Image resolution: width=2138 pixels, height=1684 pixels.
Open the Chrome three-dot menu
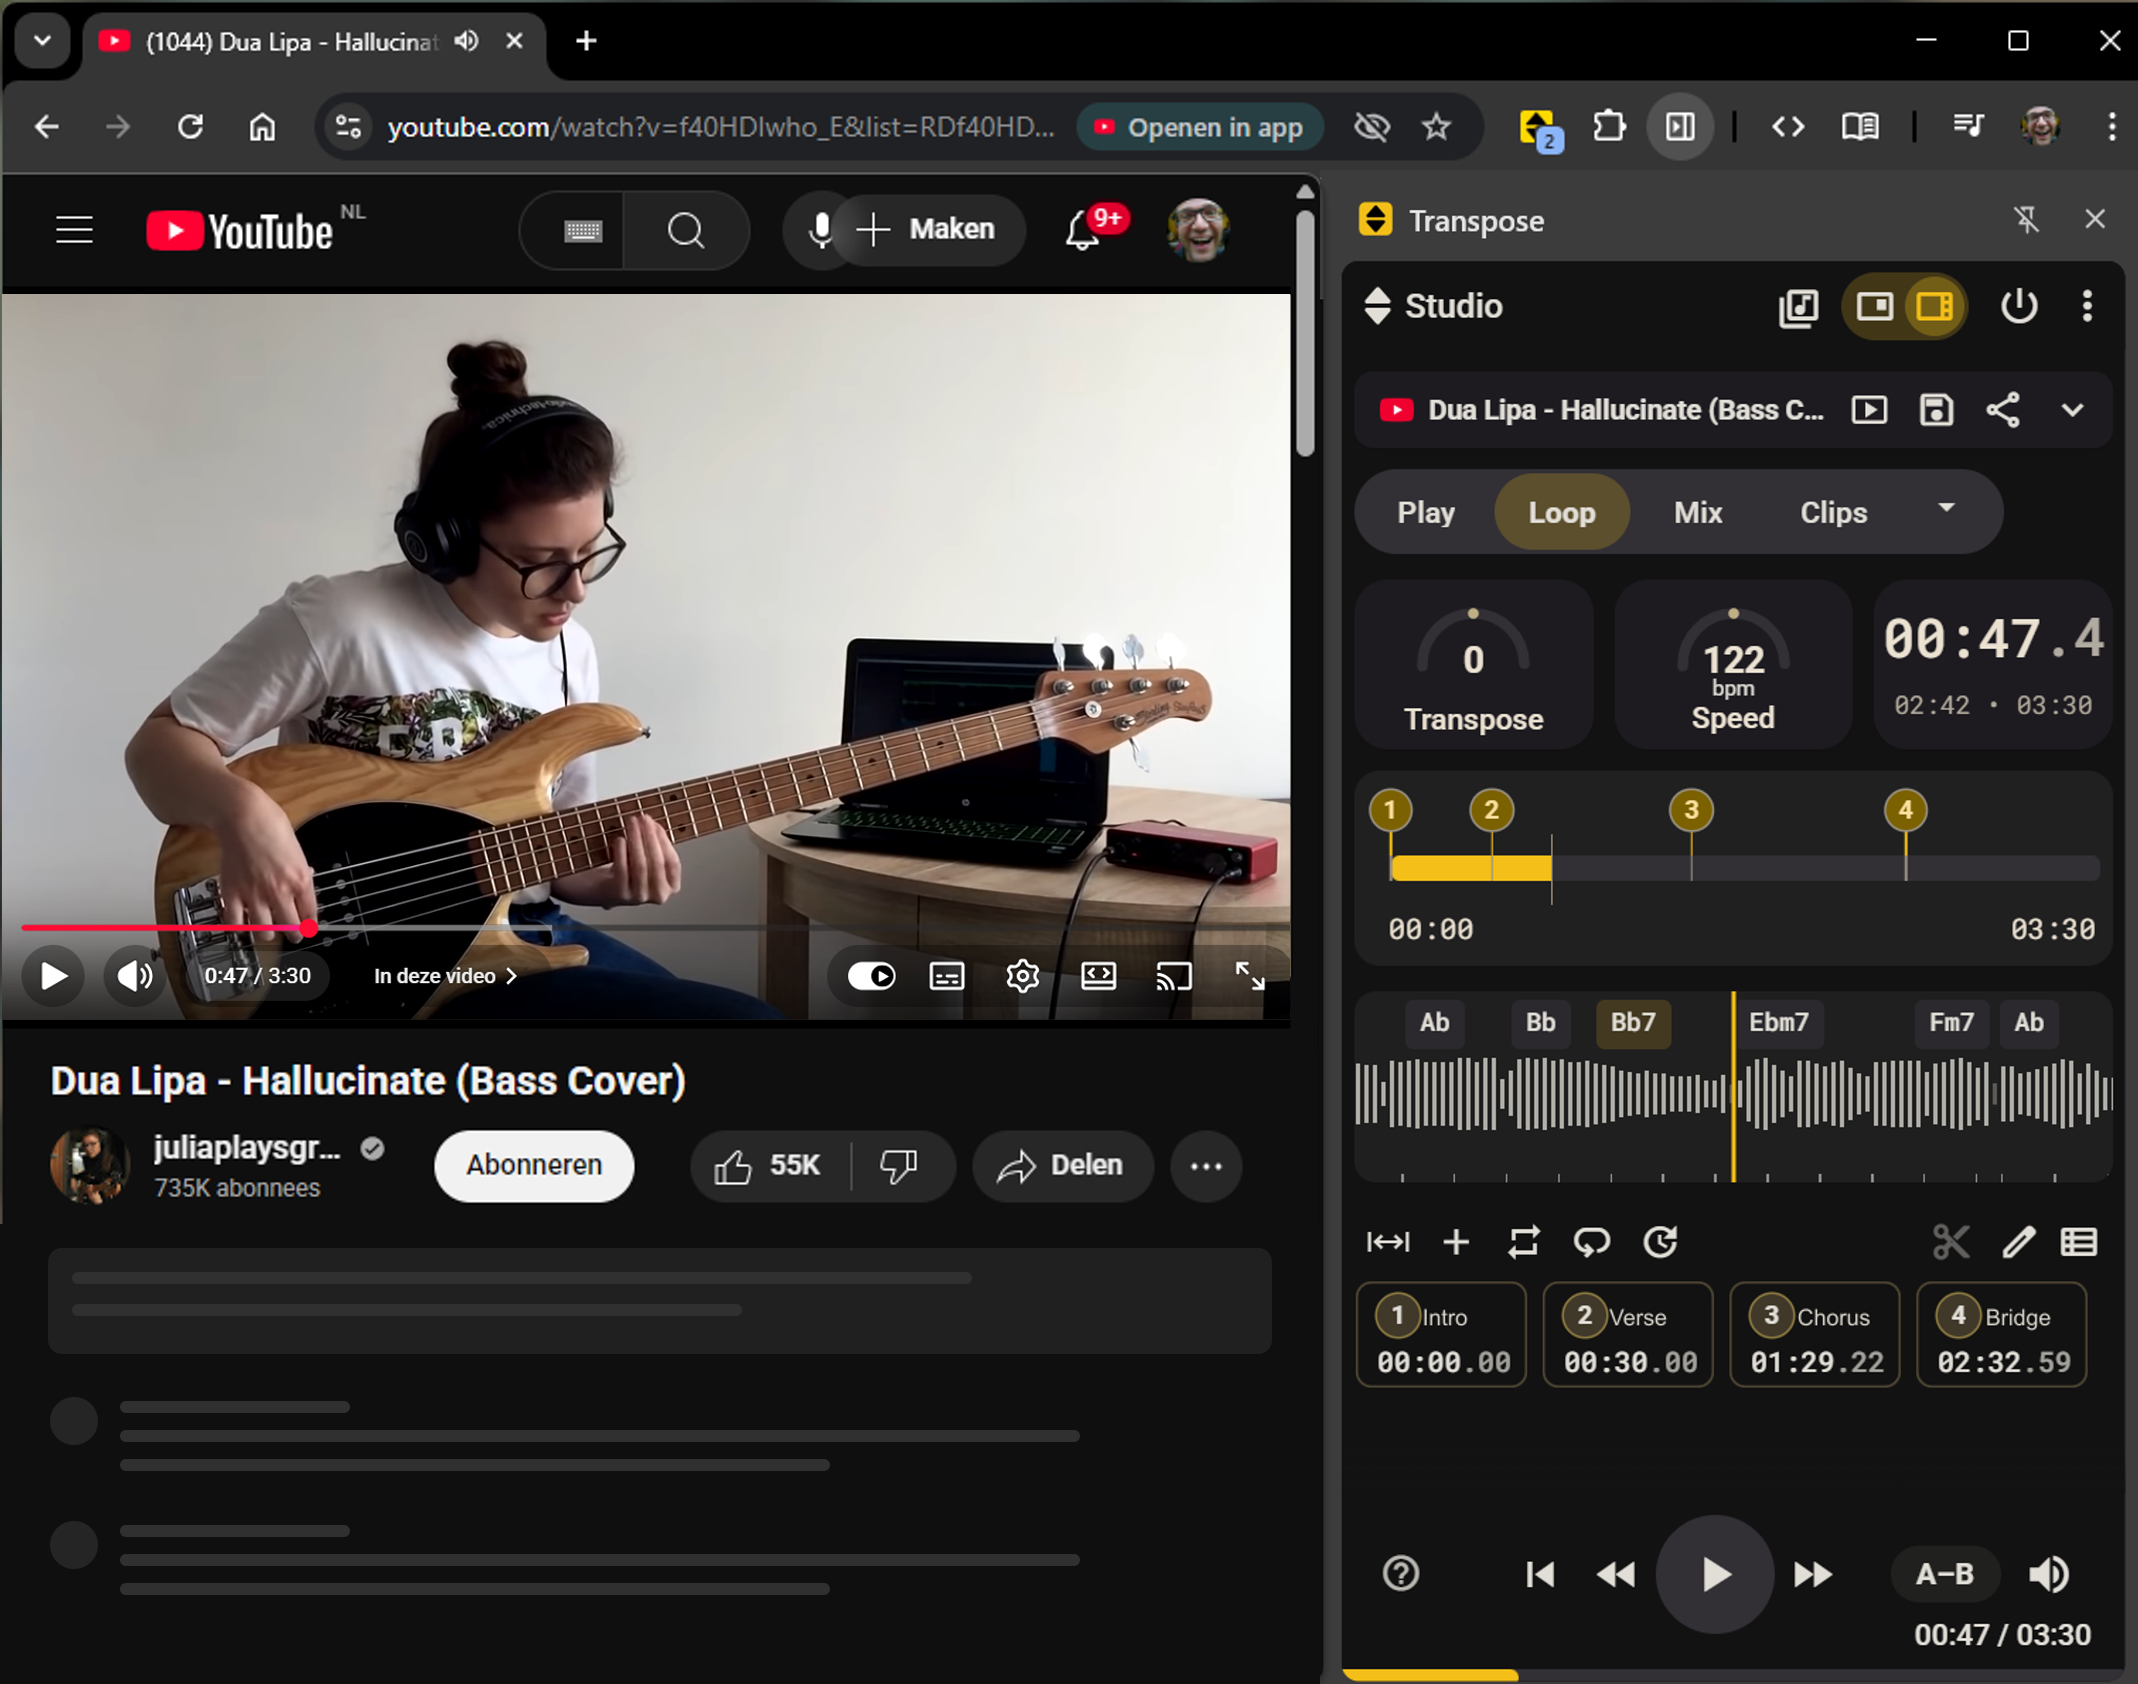click(x=2111, y=127)
